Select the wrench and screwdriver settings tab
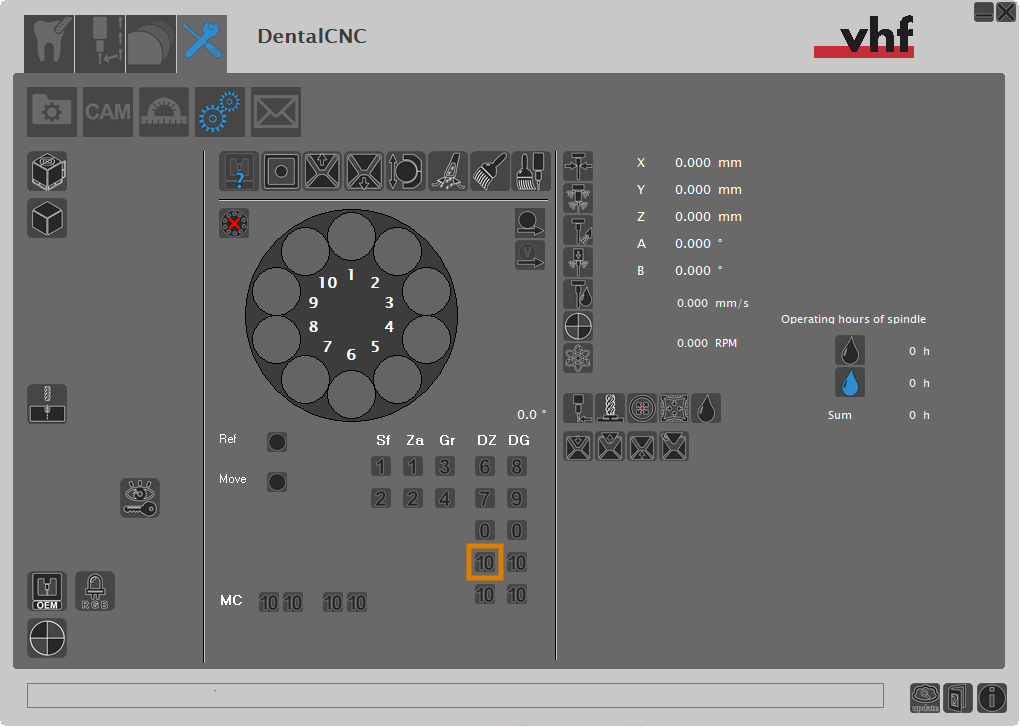 click(202, 44)
